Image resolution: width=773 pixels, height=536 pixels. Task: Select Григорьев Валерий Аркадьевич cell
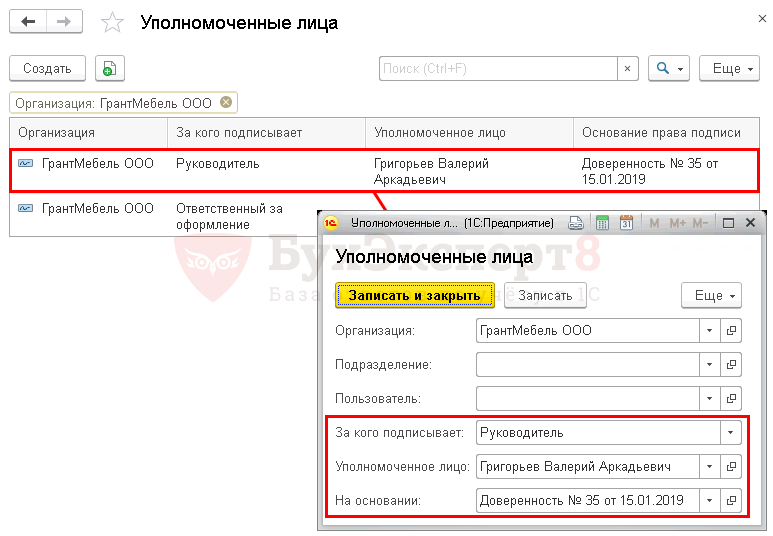[431, 171]
